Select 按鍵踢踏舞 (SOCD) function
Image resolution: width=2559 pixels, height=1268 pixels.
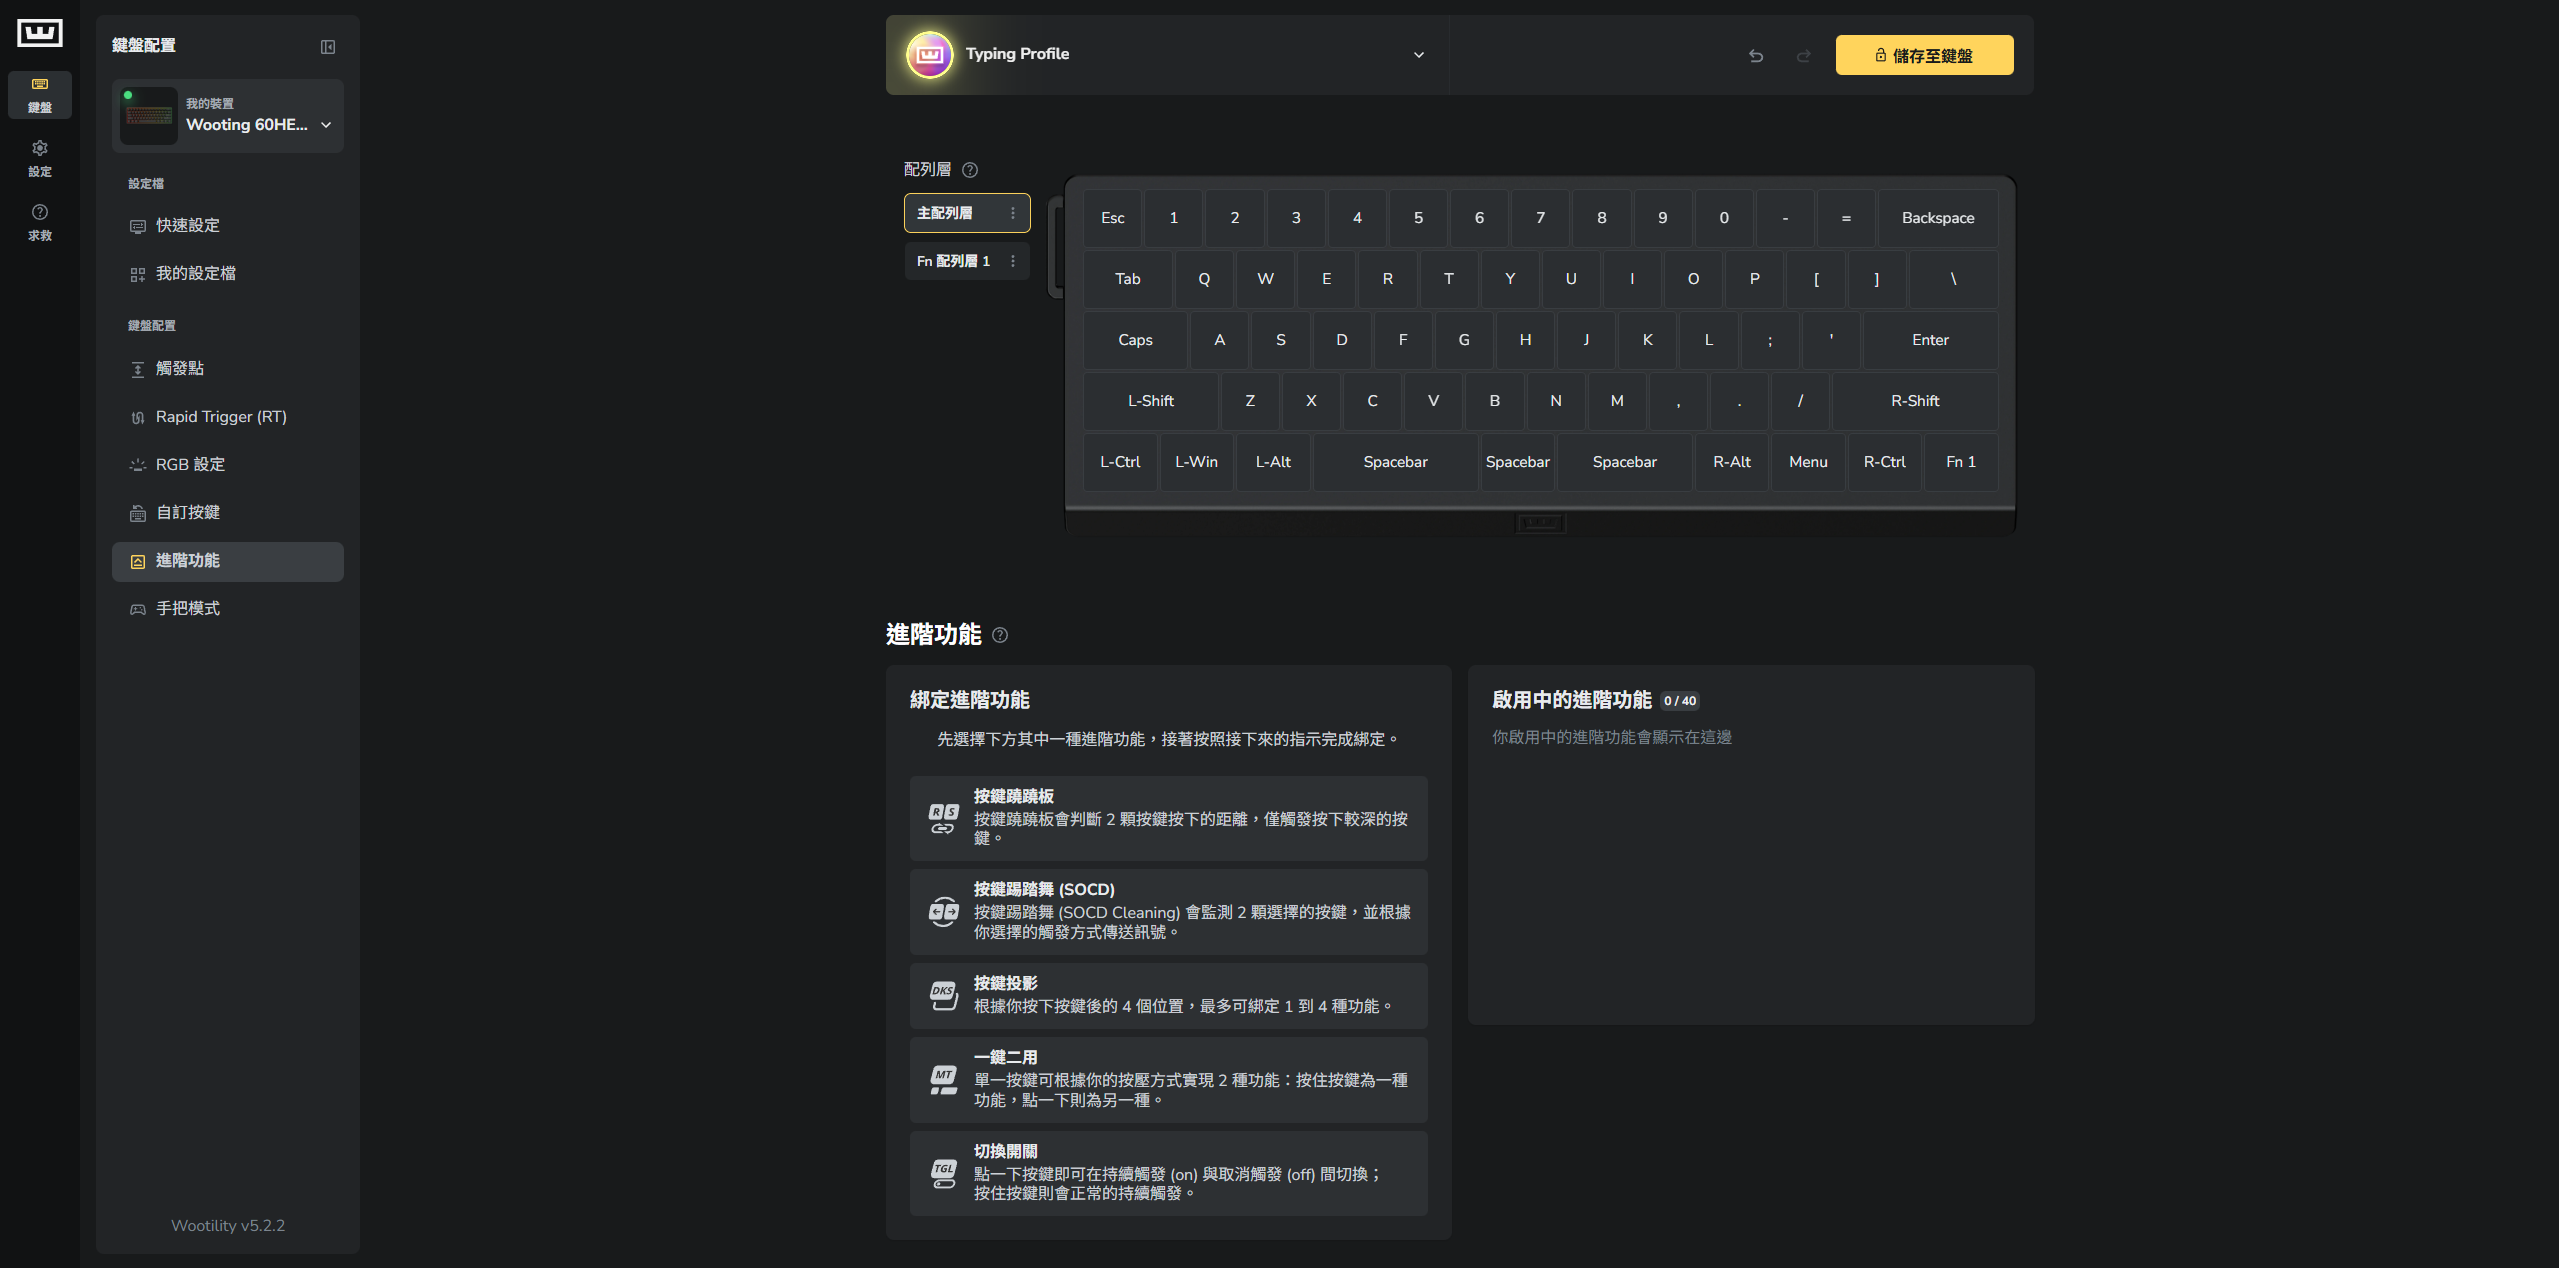pos(1168,911)
